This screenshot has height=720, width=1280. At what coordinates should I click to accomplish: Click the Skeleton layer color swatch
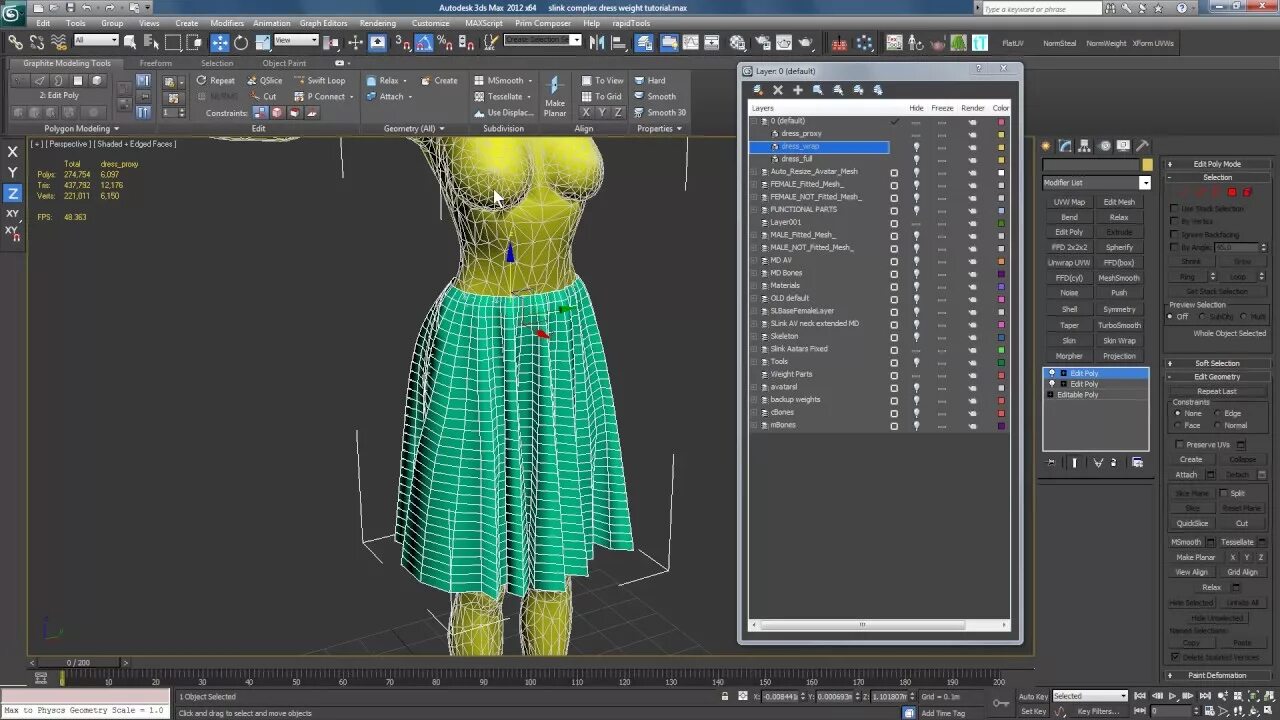[1001, 337]
